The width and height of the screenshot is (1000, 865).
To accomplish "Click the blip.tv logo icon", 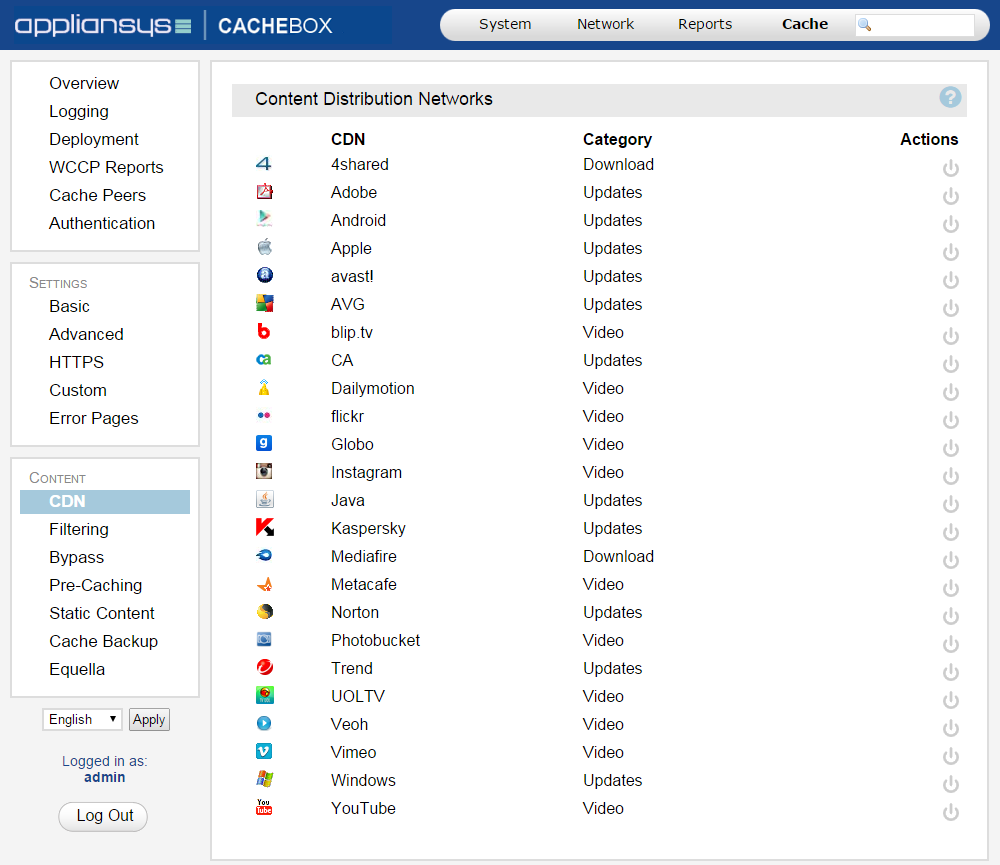I will click(264, 331).
